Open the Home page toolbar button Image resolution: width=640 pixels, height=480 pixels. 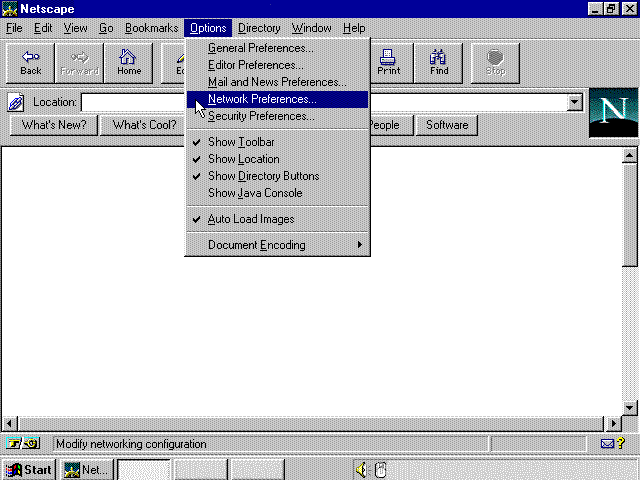pos(129,63)
